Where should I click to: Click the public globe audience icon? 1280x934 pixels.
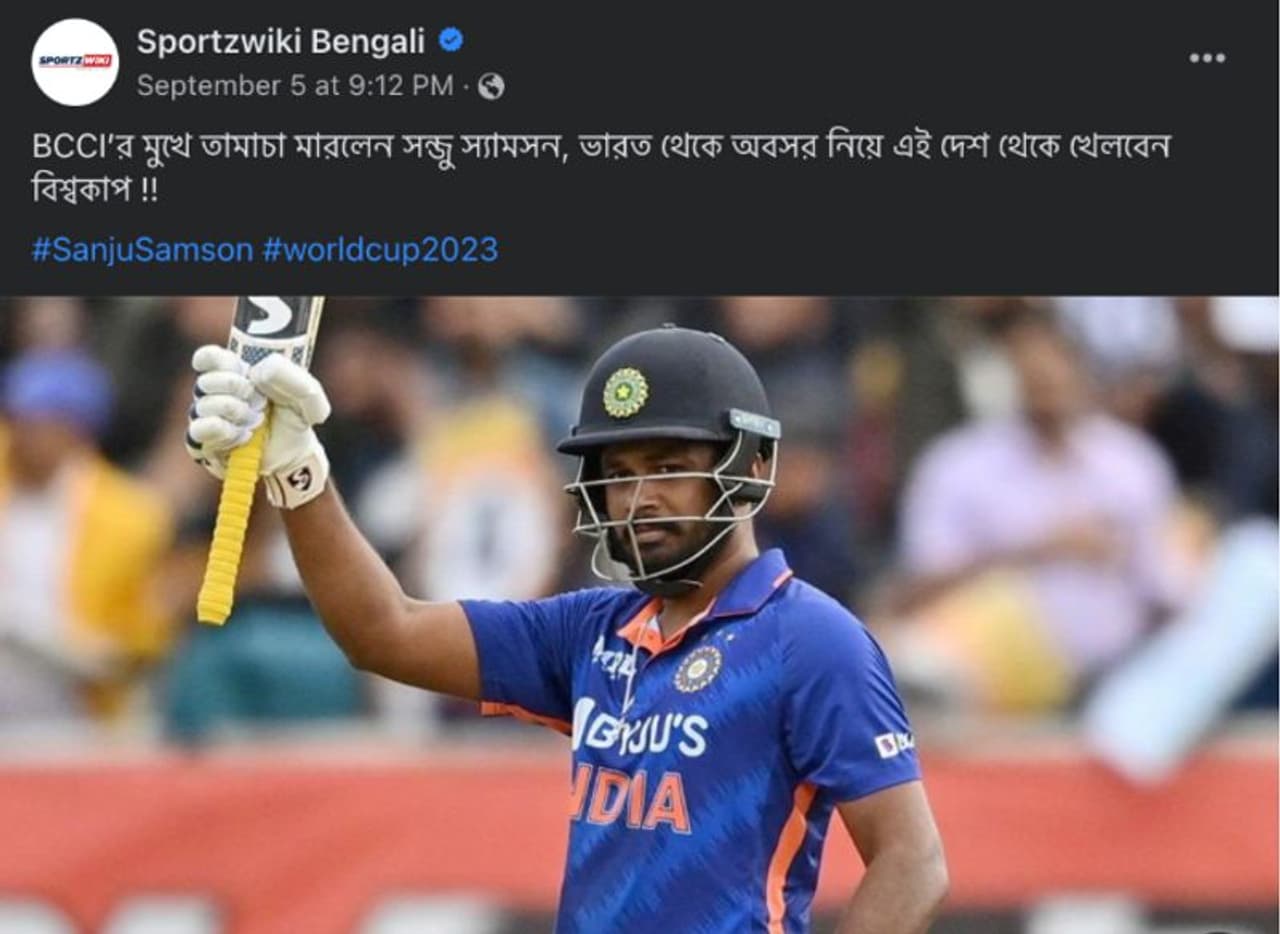tap(491, 87)
